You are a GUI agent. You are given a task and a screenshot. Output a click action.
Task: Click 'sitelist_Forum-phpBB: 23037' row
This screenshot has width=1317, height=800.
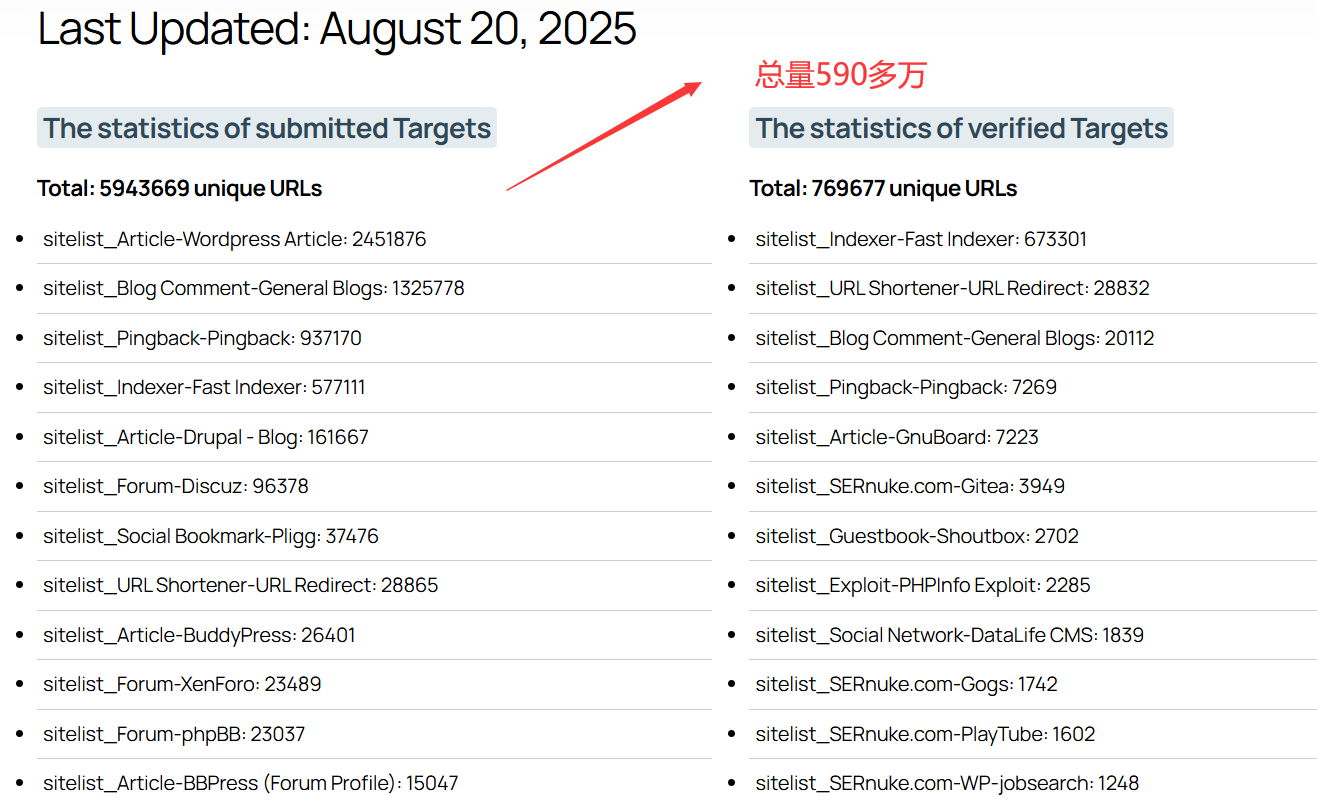[x=374, y=734]
